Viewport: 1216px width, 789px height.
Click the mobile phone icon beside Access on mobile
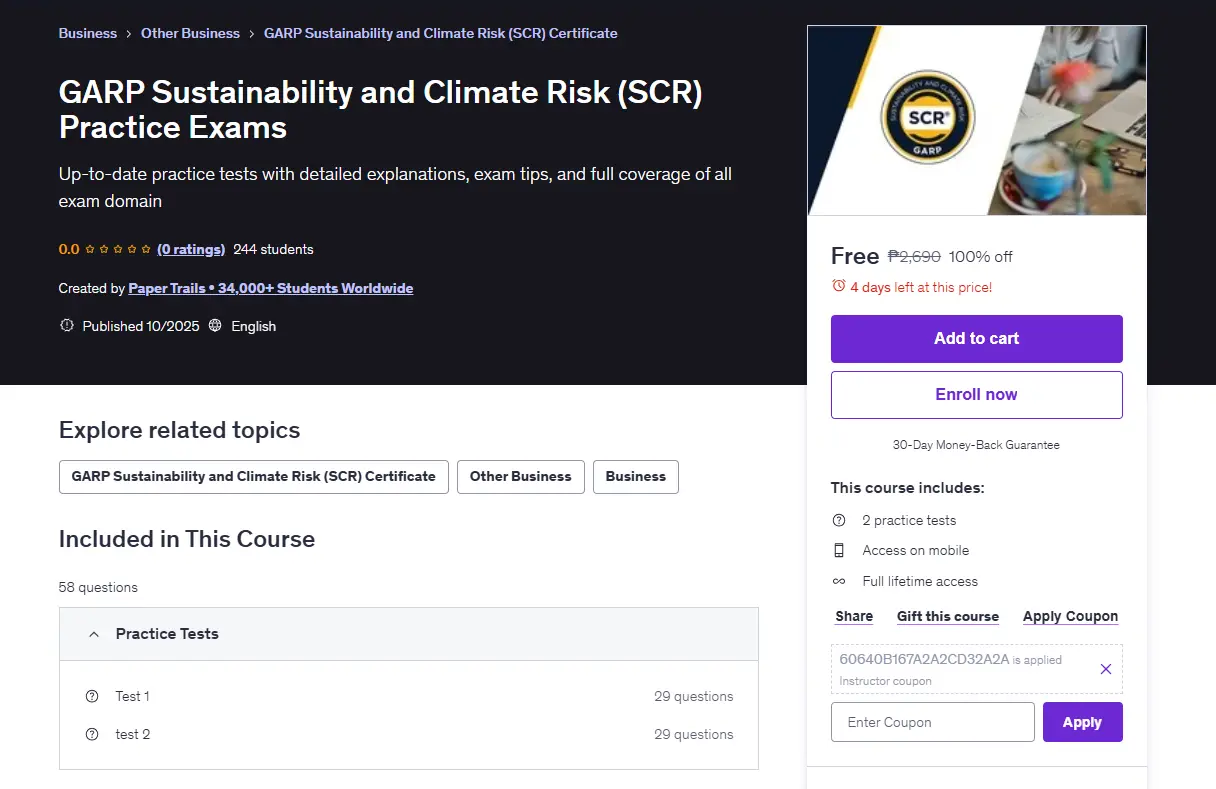coord(839,550)
